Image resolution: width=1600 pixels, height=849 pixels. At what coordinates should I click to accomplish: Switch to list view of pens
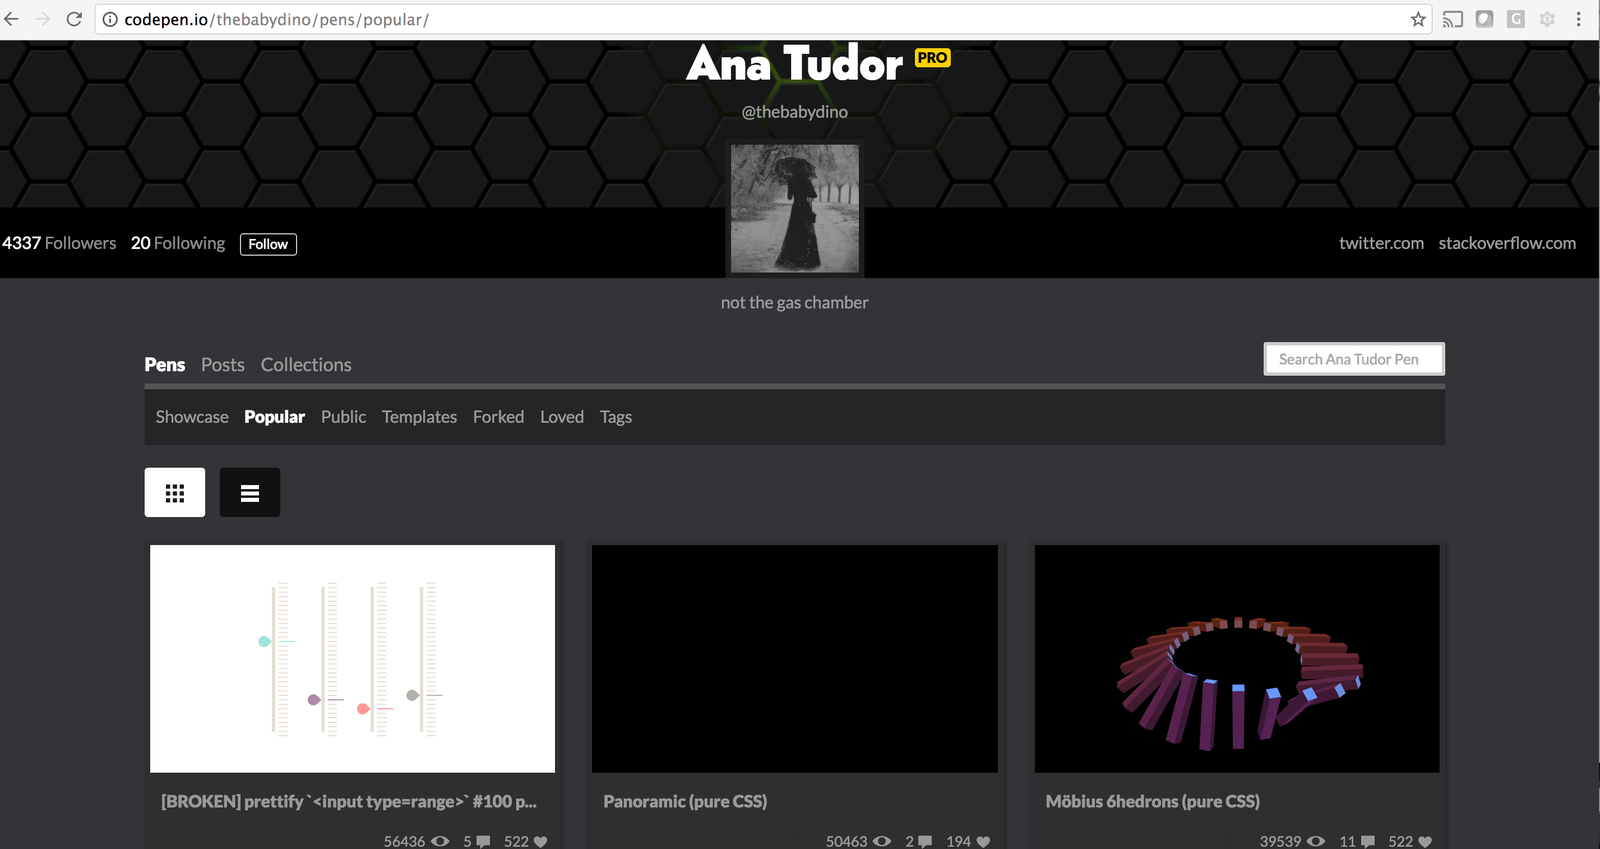point(250,492)
